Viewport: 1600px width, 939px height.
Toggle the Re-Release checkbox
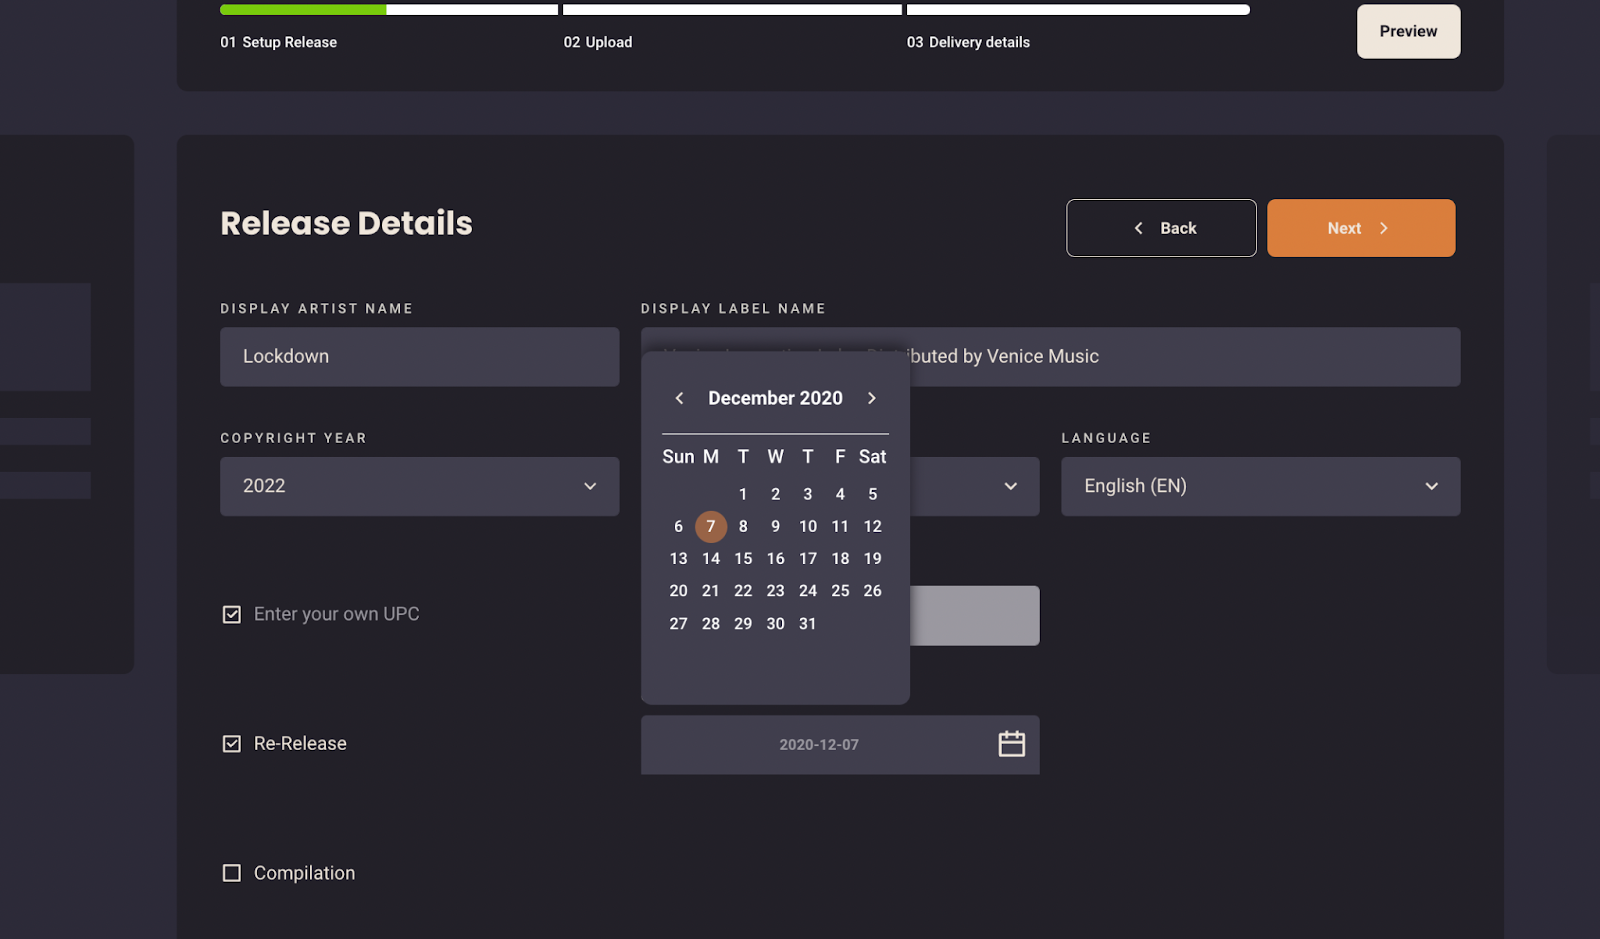point(232,744)
